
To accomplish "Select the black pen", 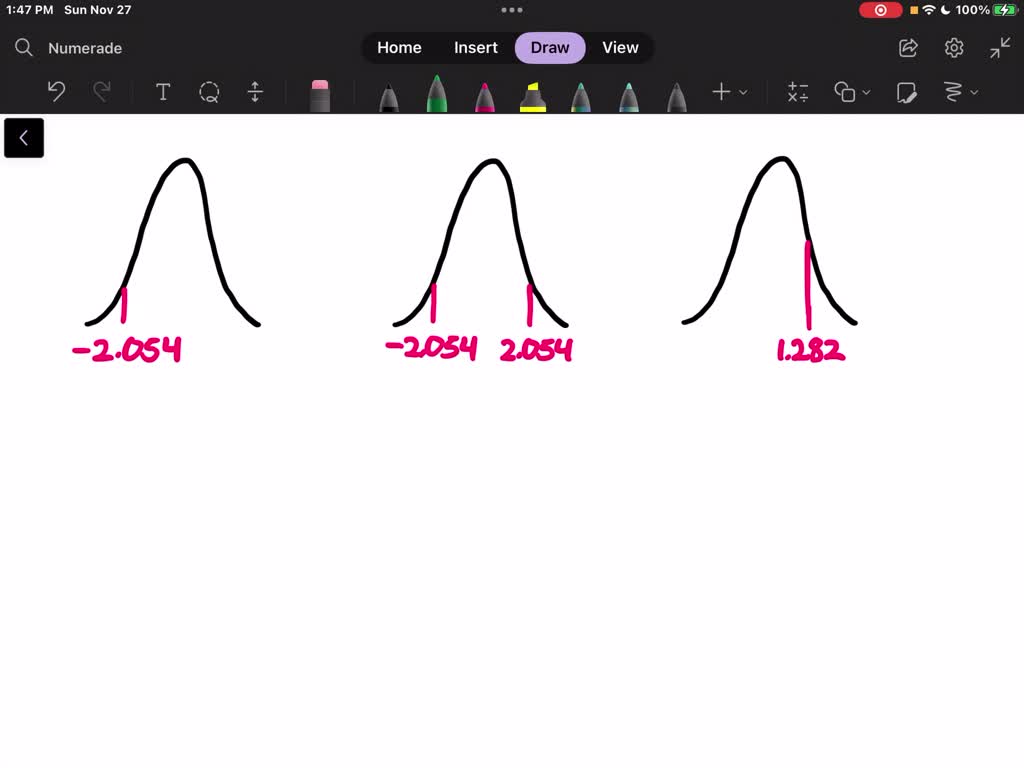I will (388, 97).
